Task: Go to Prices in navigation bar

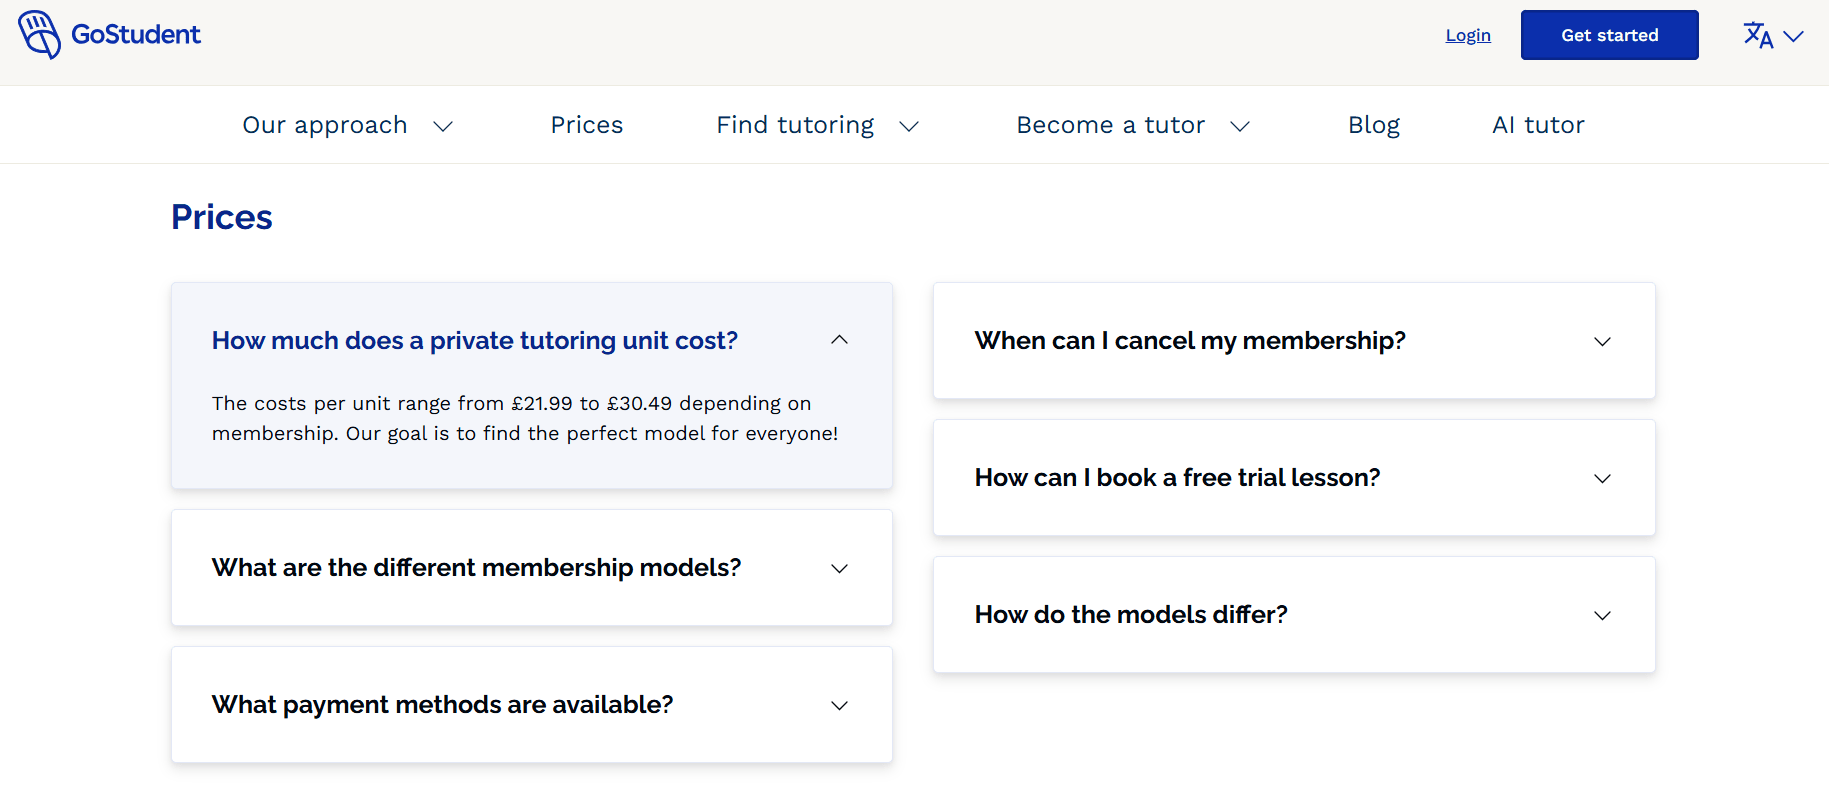Action: click(586, 125)
